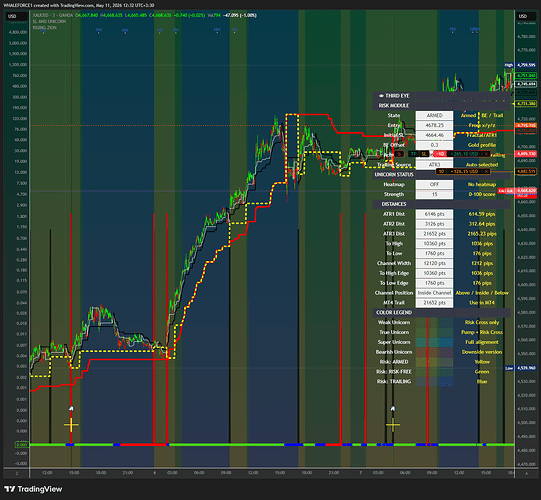
Task: Click the arrow signal icon above left crosshair
Action: click(71, 409)
